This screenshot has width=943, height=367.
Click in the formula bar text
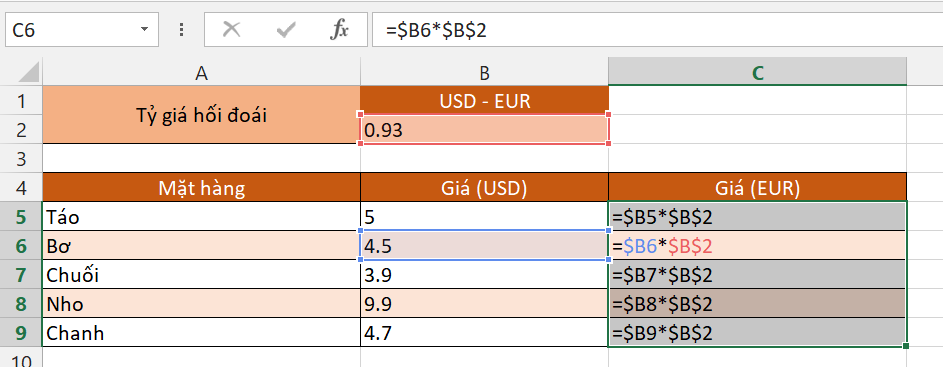click(656, 29)
